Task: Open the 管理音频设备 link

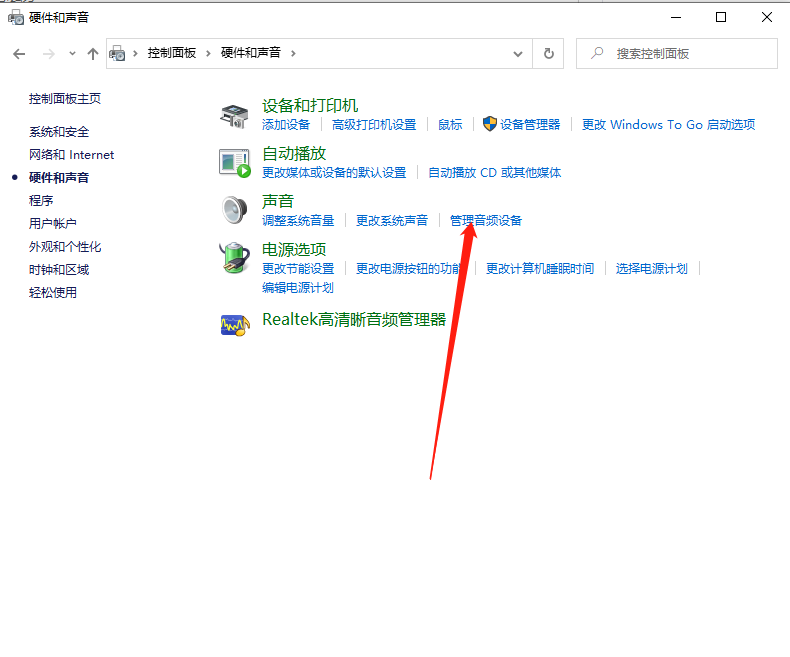Action: coord(485,220)
